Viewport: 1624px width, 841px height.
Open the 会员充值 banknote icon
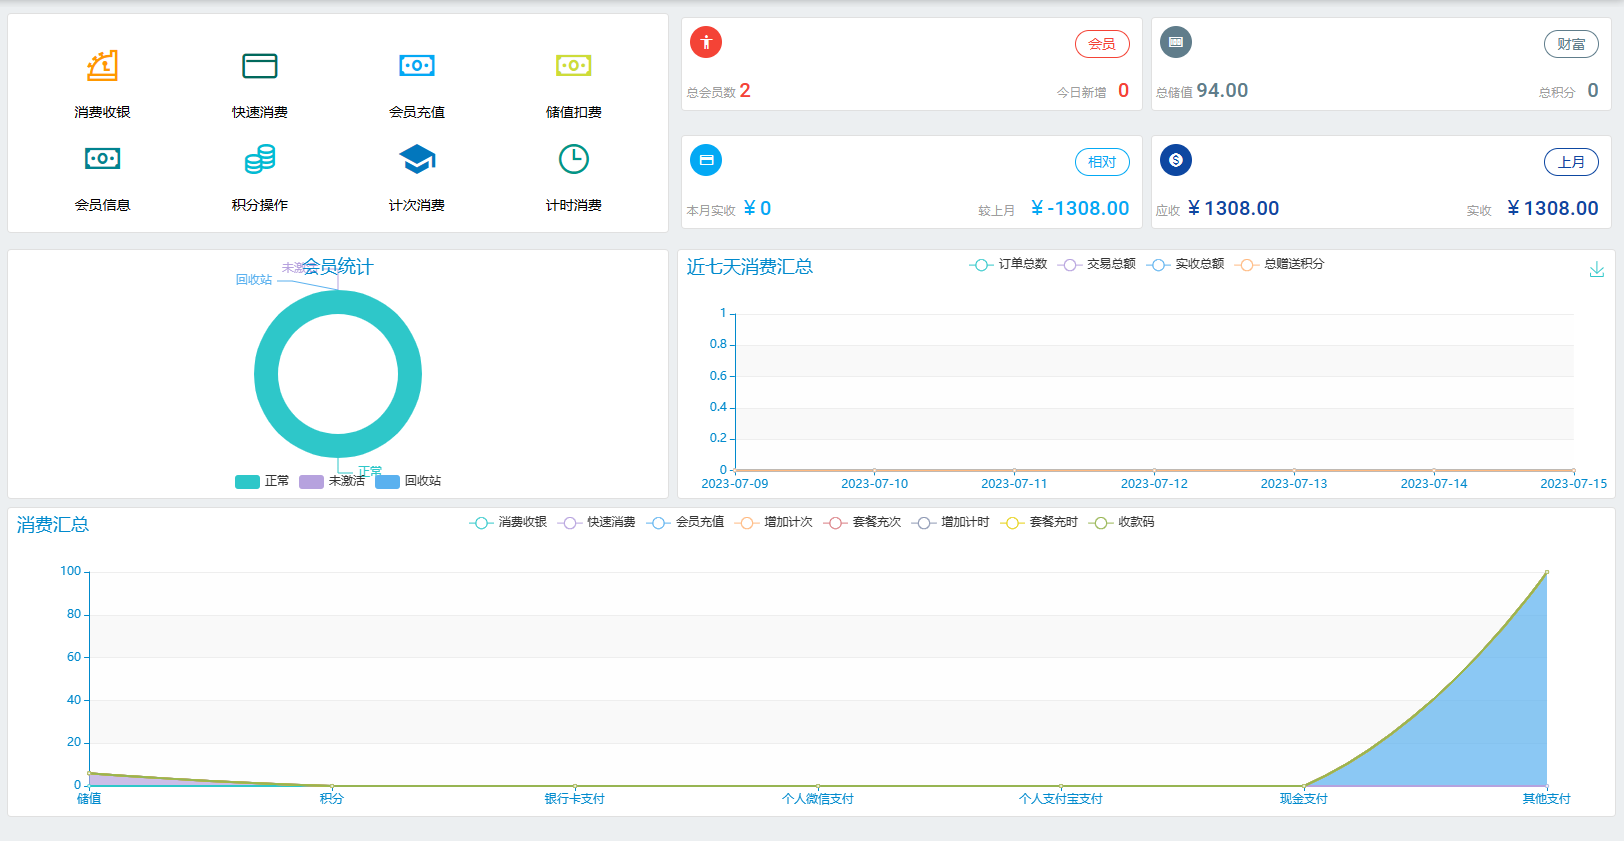pyautogui.click(x=417, y=66)
